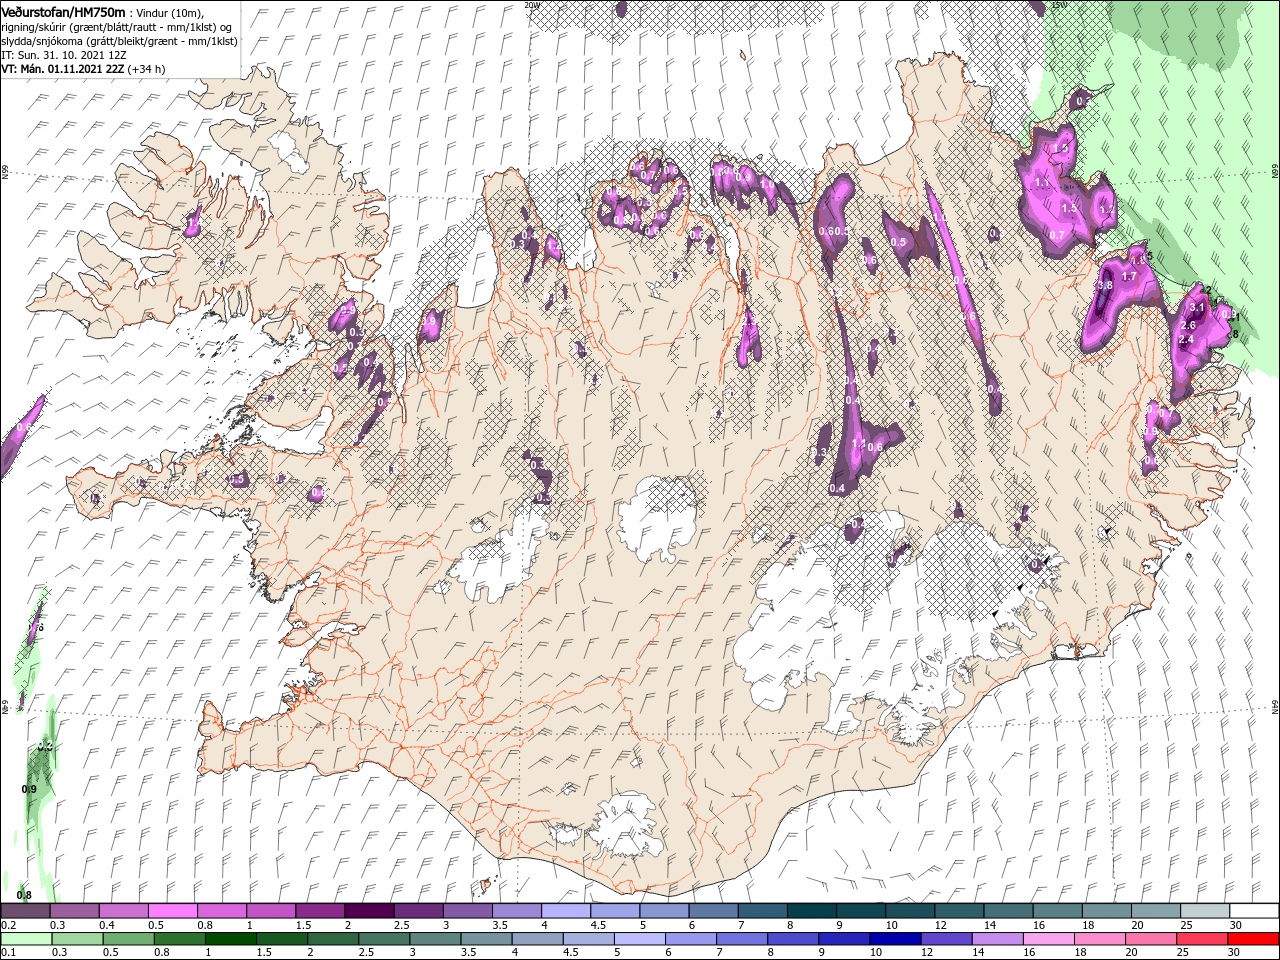Pick bottom-row legend swatch between 7 and 8

coord(742,939)
